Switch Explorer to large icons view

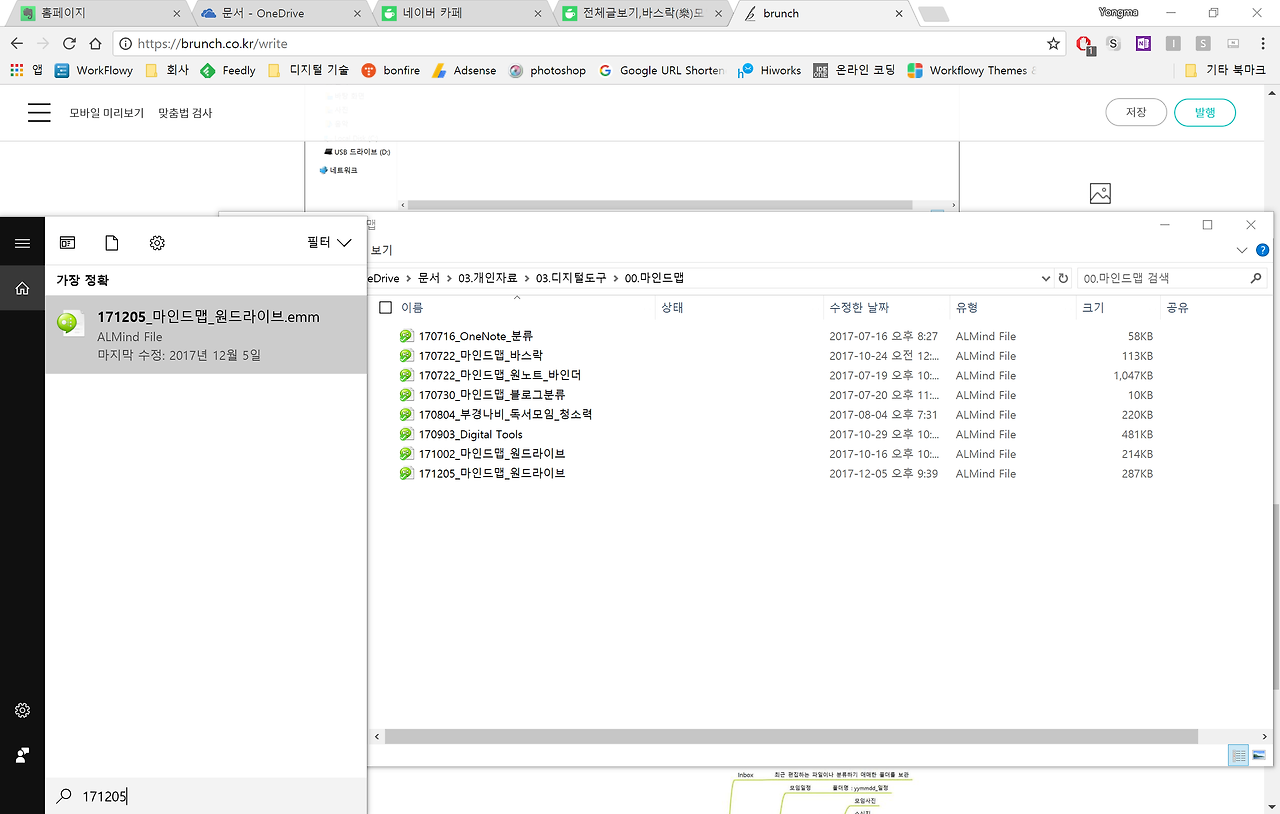point(1259,755)
